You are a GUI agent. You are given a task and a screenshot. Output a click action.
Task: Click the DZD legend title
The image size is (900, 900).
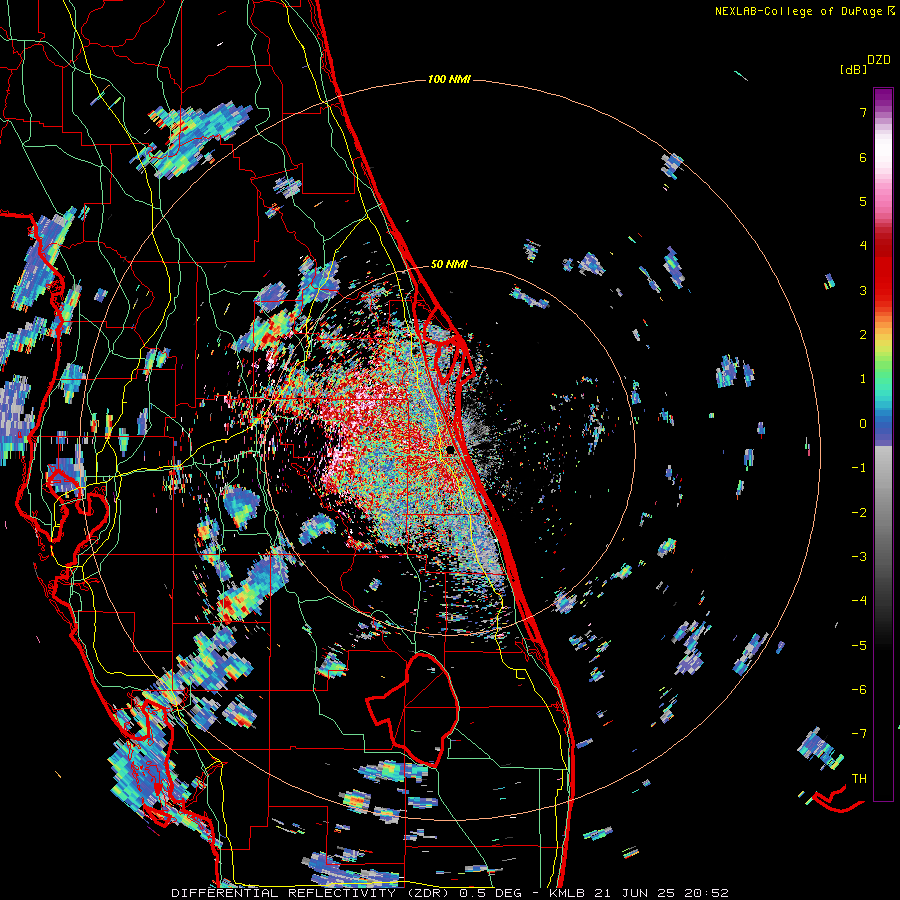[x=879, y=60]
